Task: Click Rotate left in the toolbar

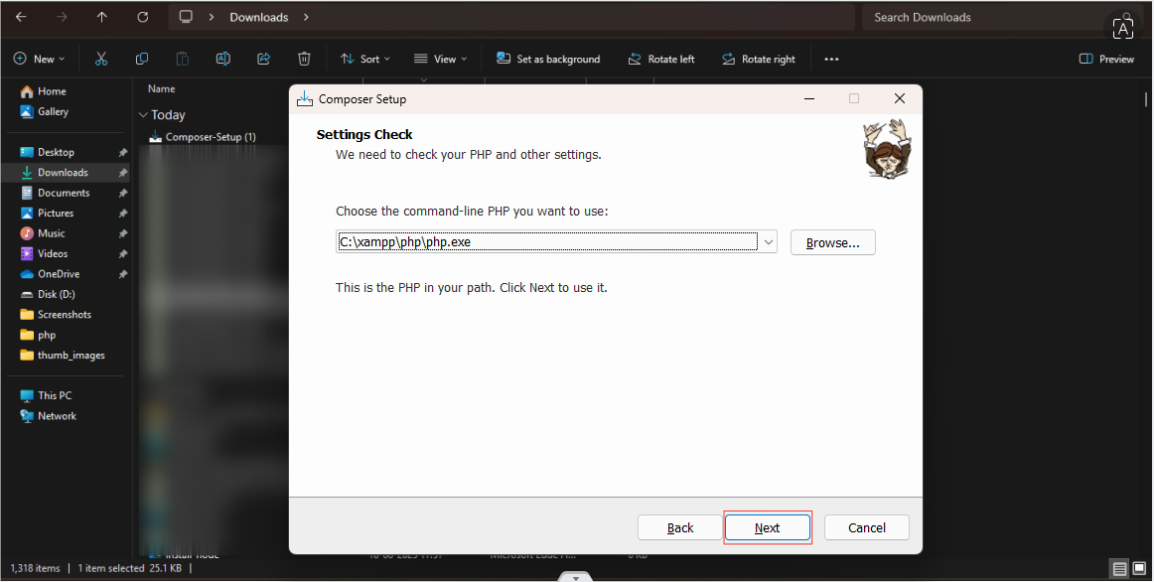Action: click(x=661, y=59)
